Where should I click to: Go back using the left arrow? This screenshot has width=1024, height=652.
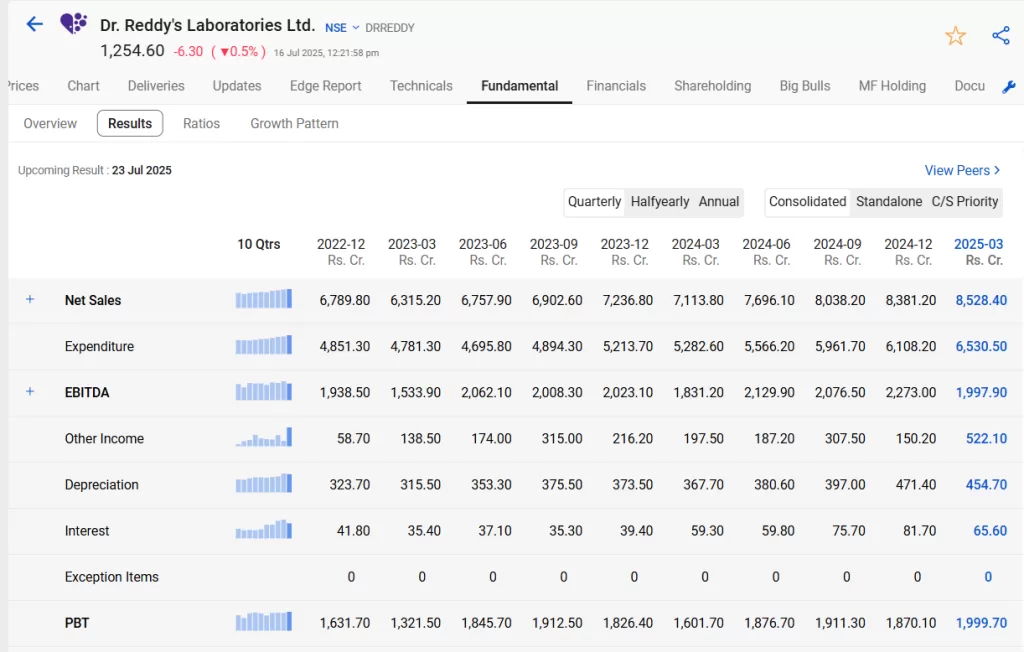tap(34, 25)
